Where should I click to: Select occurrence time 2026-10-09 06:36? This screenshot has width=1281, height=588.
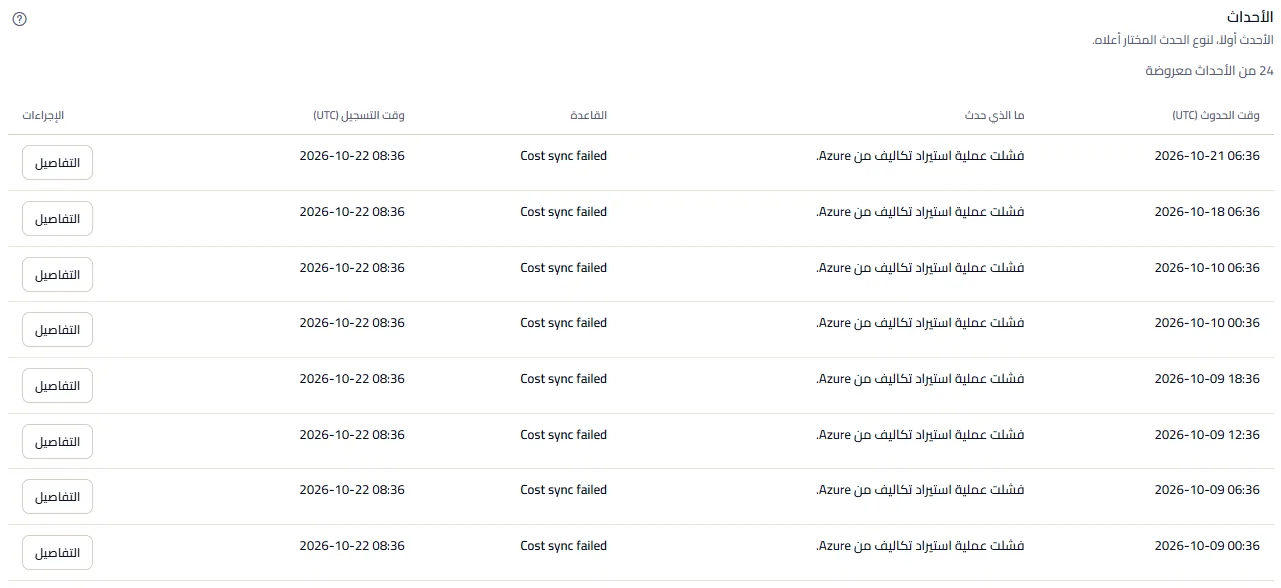1207,490
